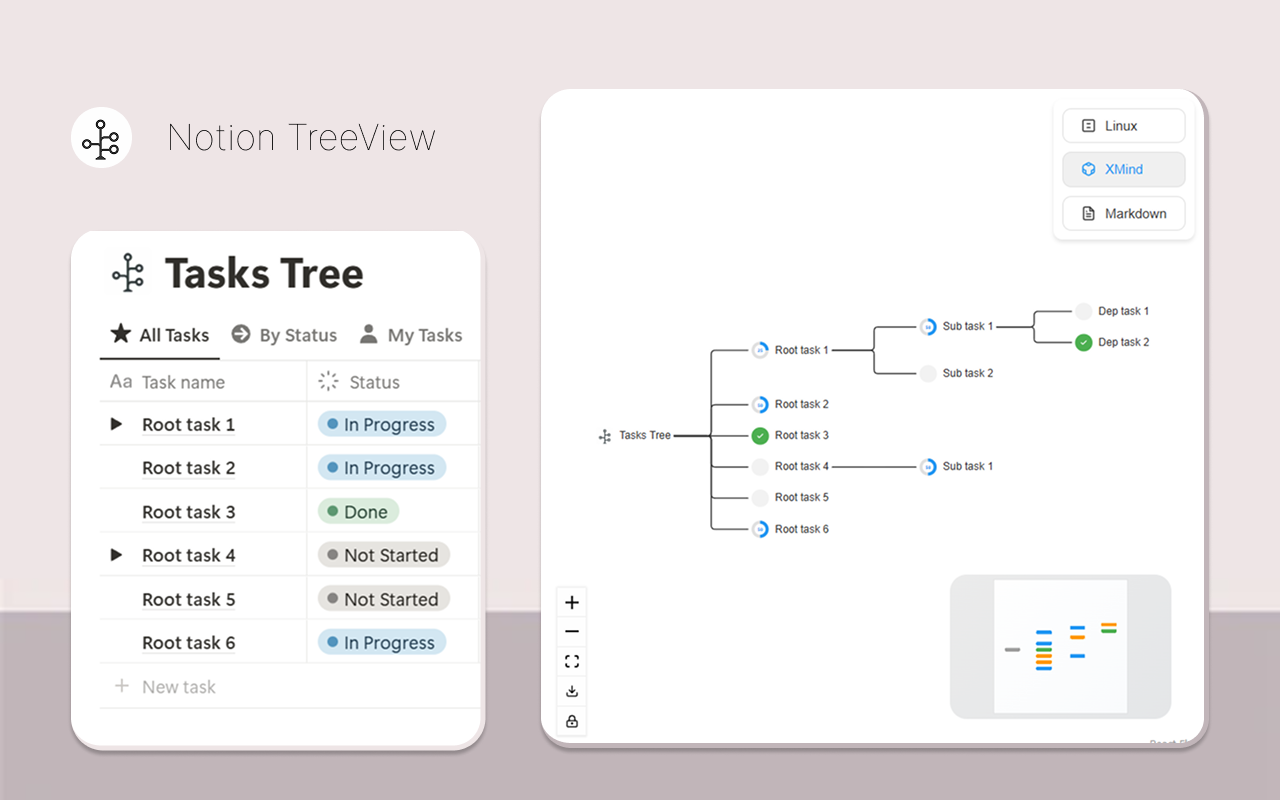
Task: Click tree icon beside Tasks Tree root node
Action: coord(605,436)
